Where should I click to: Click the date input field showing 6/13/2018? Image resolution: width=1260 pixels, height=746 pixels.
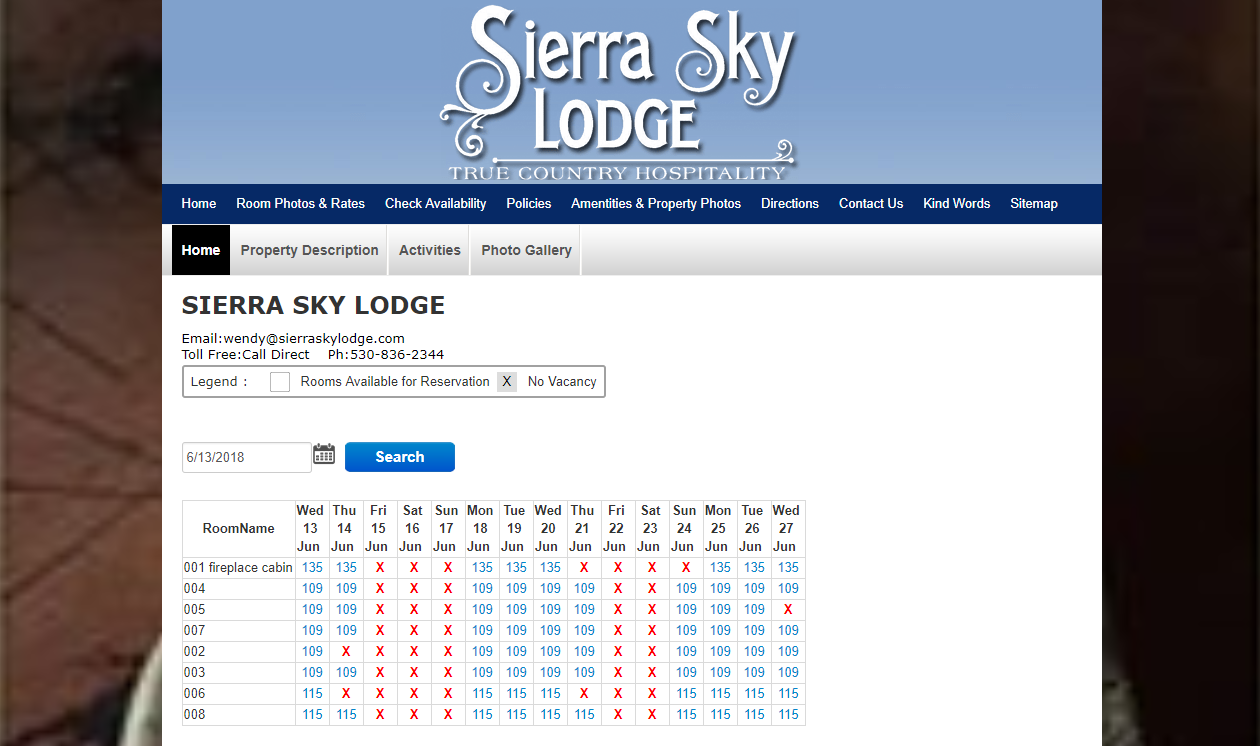(247, 457)
